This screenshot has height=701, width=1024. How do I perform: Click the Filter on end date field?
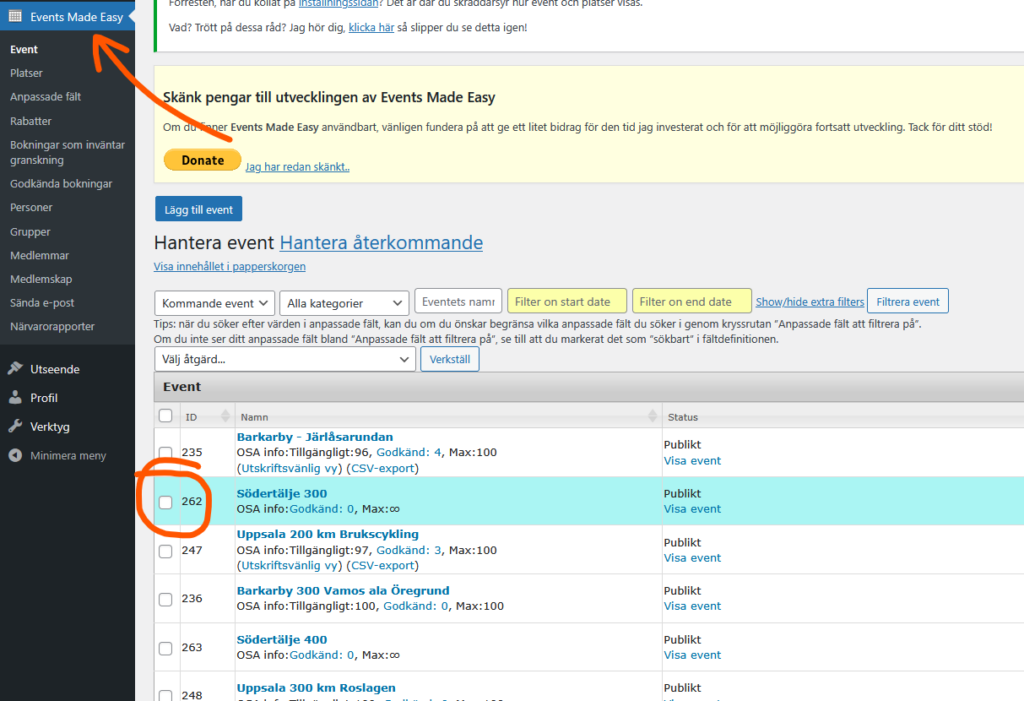point(692,302)
